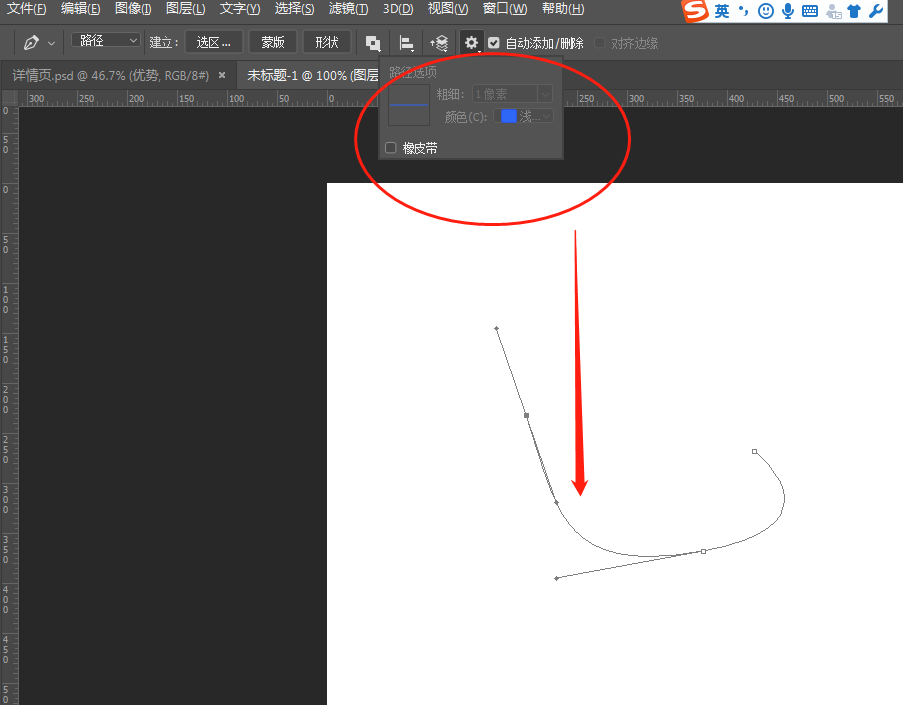
Task: Open the path arrangement icon
Action: tap(438, 43)
